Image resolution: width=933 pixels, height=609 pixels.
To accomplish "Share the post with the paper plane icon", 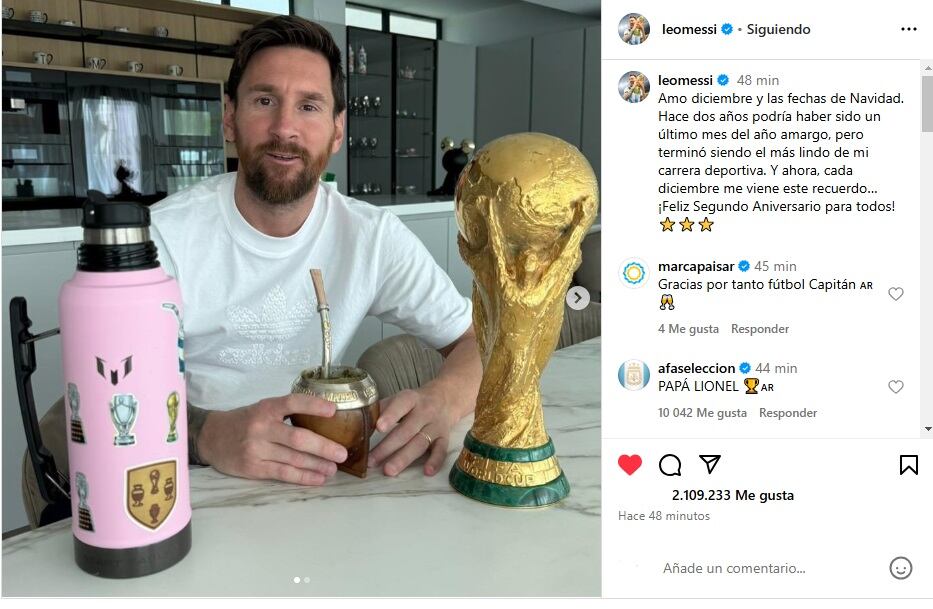I will coord(710,464).
